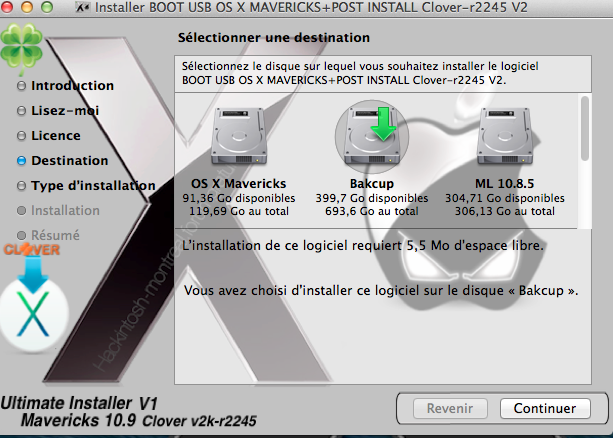
Task: Click the Mavericks X round logo
Action: [33, 314]
